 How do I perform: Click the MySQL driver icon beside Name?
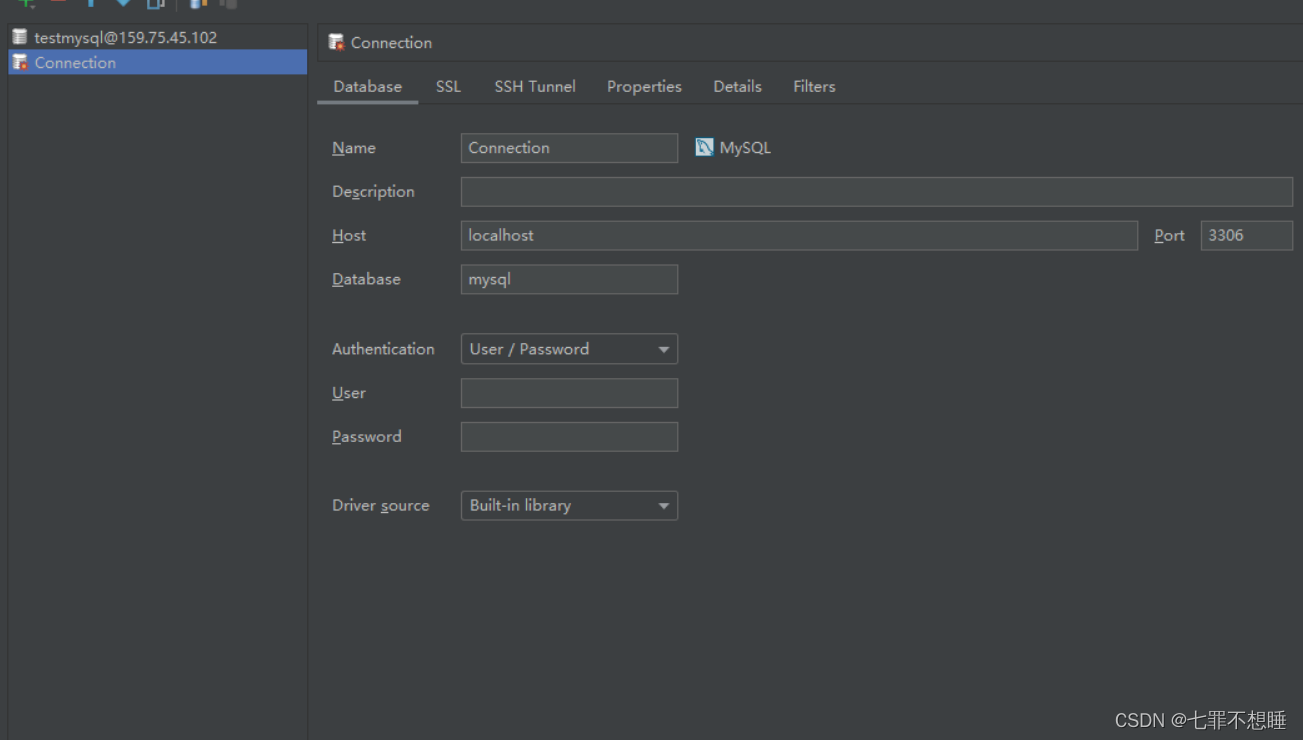point(704,148)
